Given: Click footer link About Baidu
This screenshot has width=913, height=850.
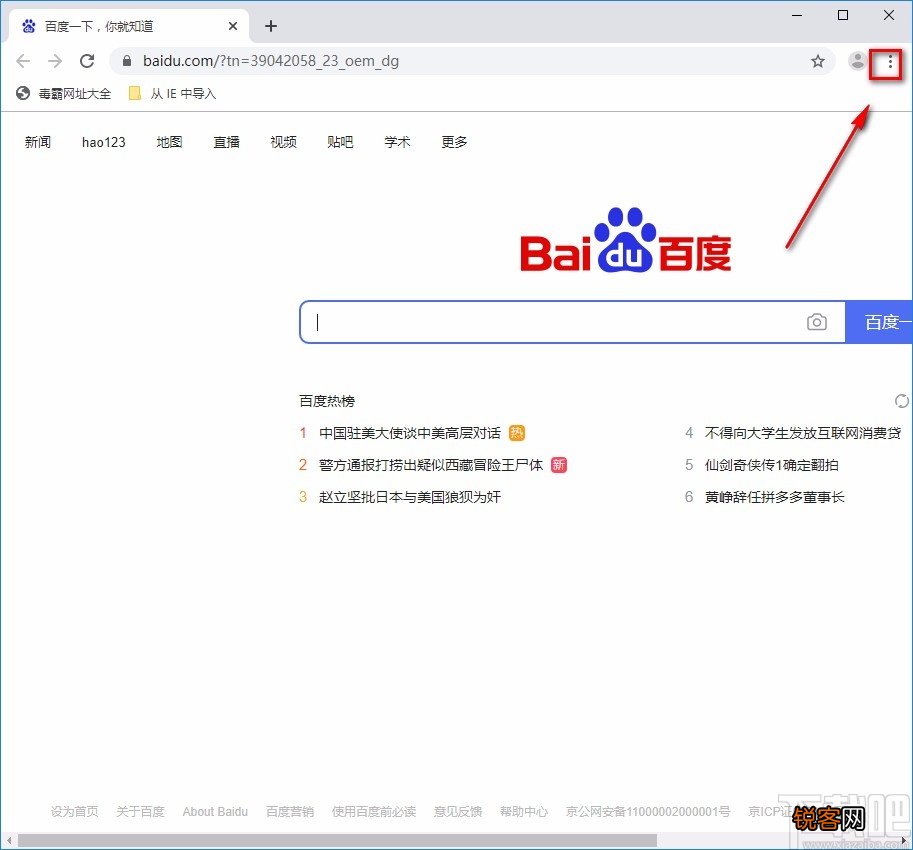Looking at the screenshot, I should 215,812.
